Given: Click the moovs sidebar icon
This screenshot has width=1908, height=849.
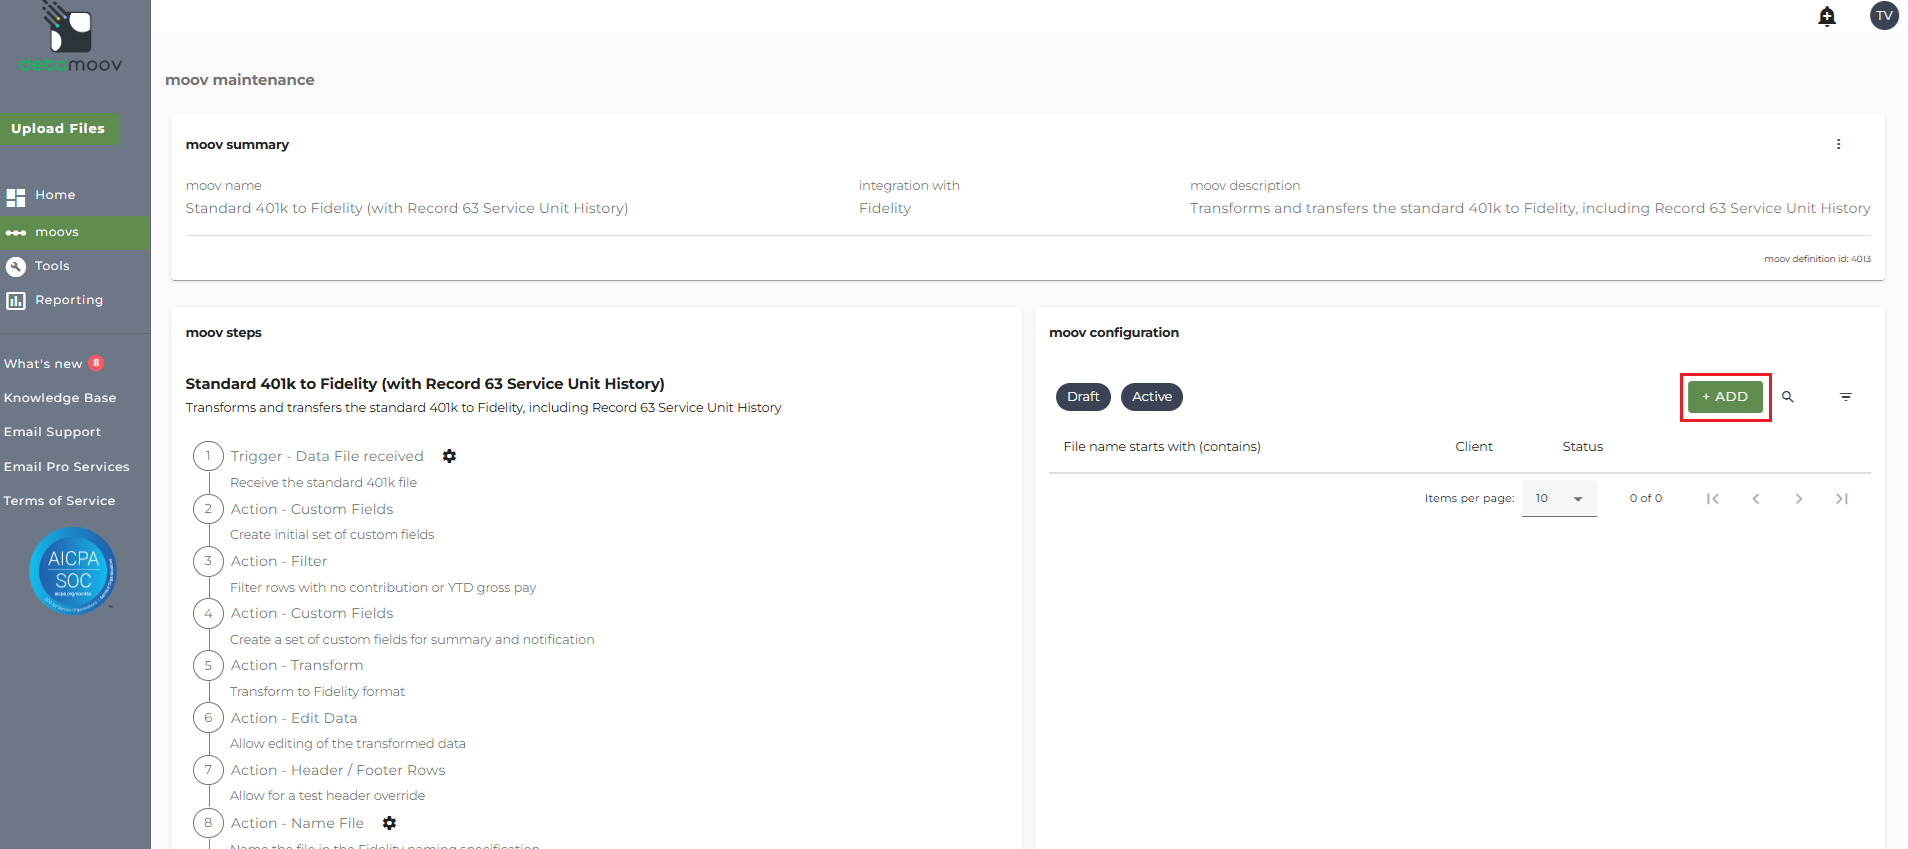Looking at the screenshot, I should point(15,233).
